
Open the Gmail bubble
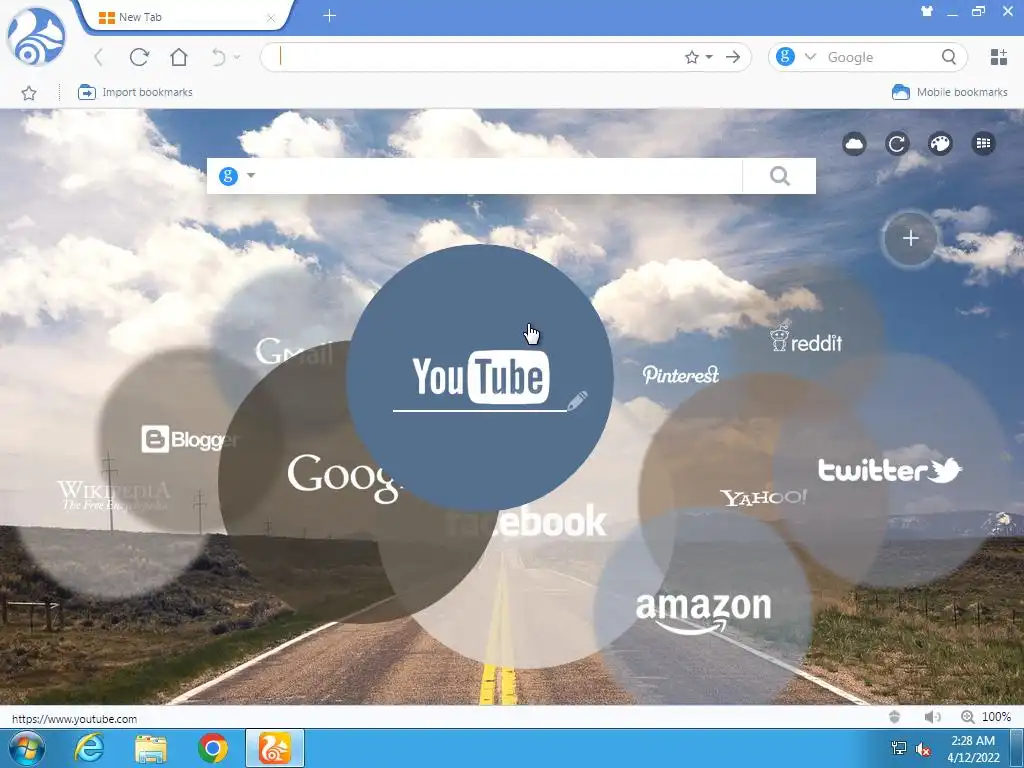click(x=294, y=352)
